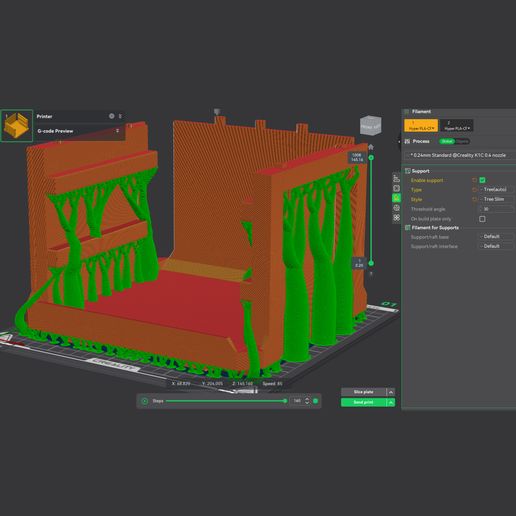Open support Style dropdown Tree Slim

pyautogui.click(x=497, y=199)
